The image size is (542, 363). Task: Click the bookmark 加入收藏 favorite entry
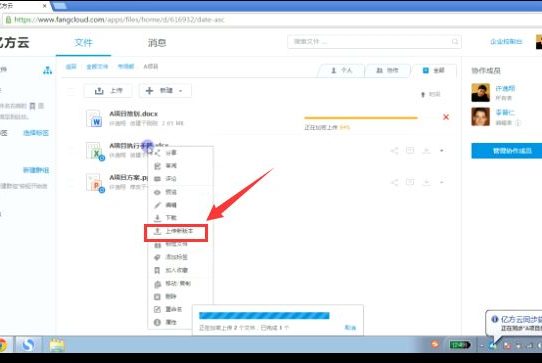(171, 270)
